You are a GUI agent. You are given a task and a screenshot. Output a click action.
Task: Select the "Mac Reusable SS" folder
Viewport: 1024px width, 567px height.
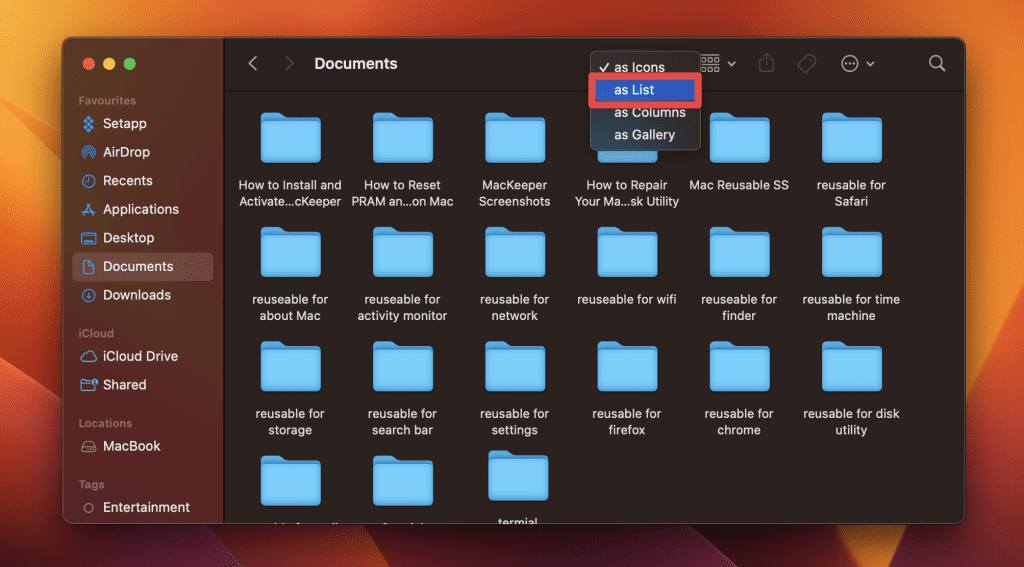tap(739, 150)
